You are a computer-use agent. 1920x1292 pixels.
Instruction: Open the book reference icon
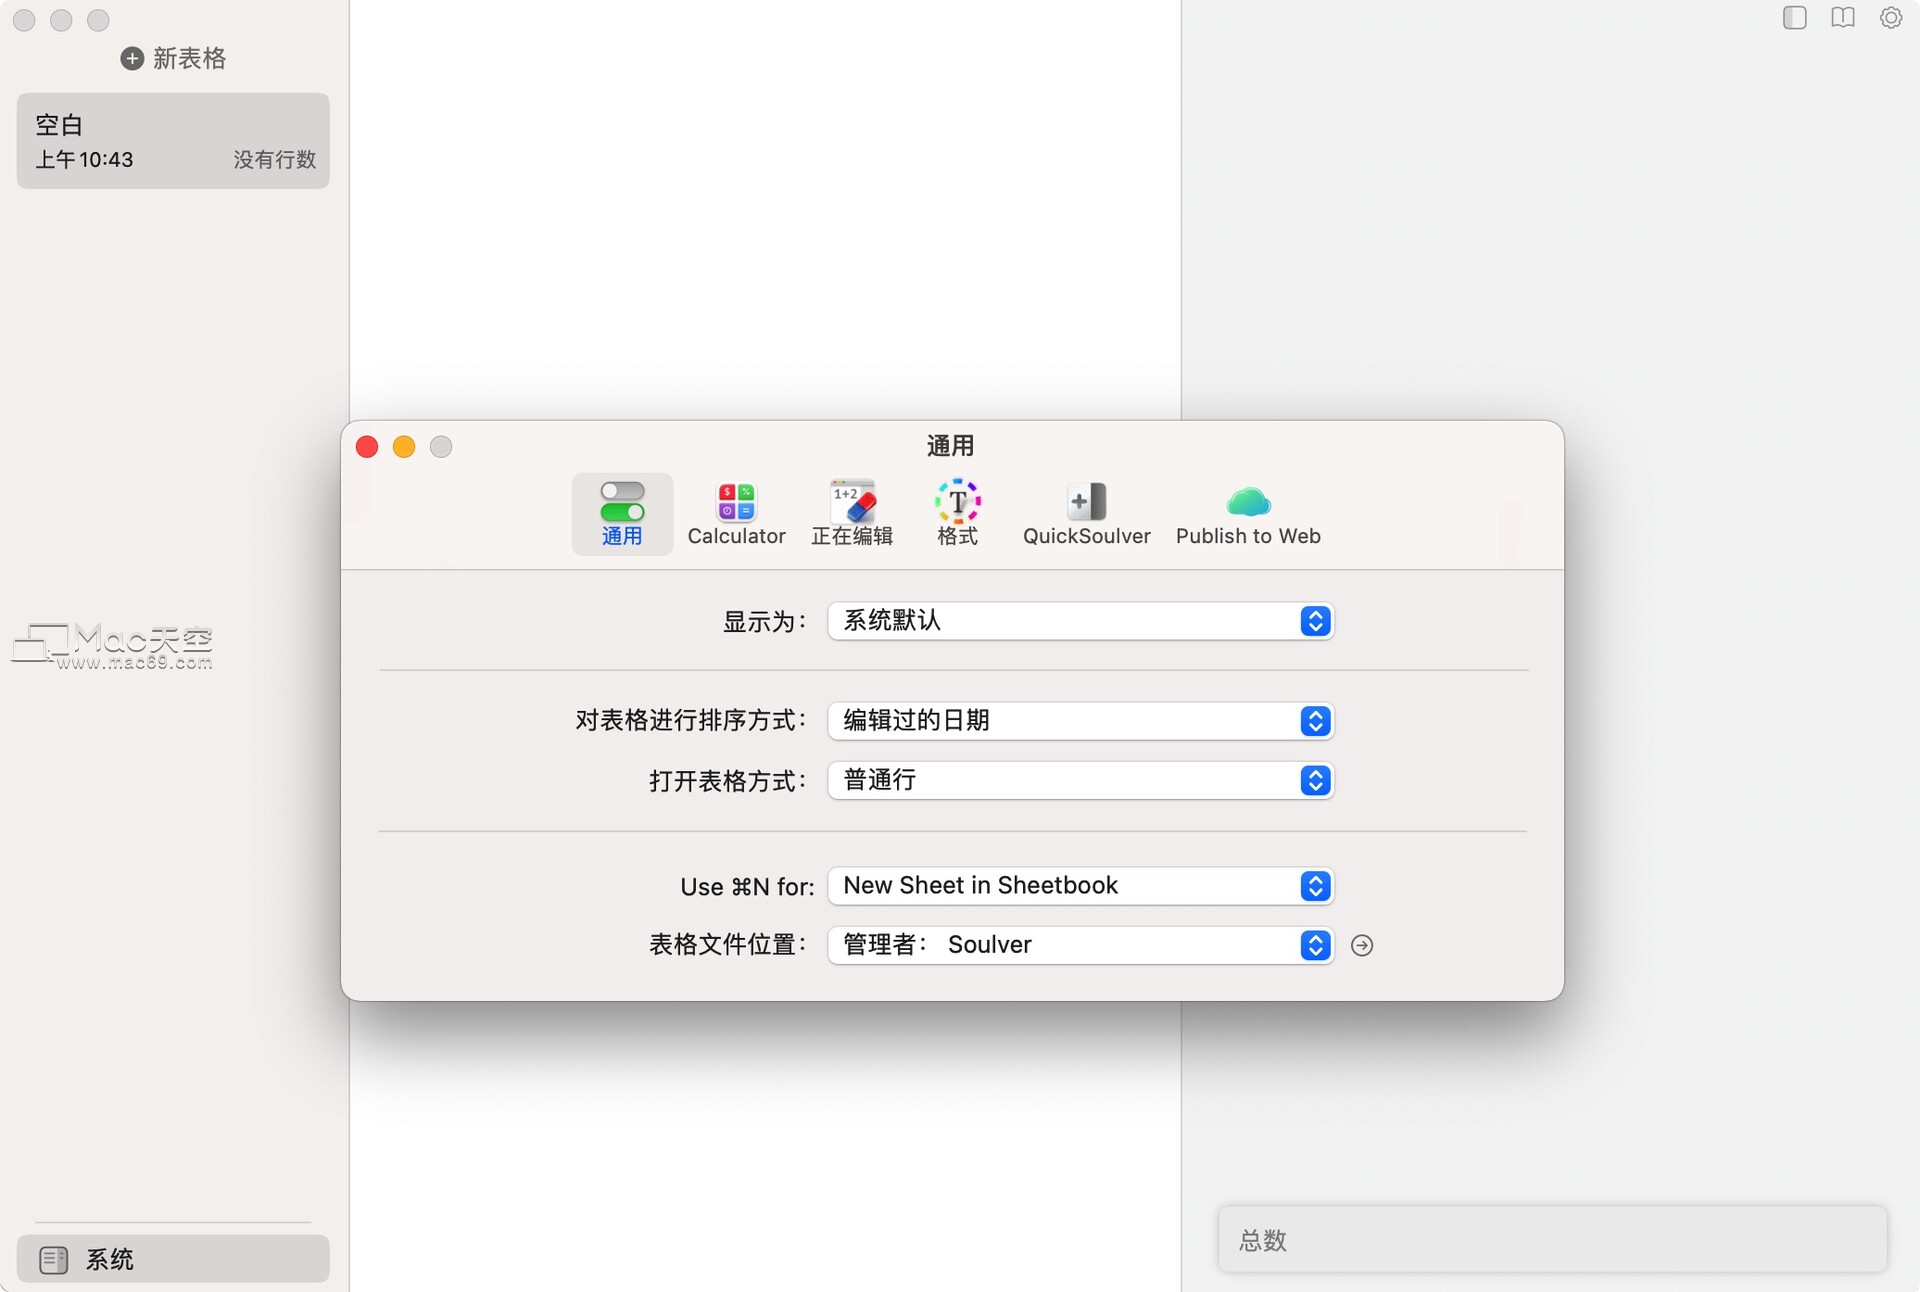coord(1842,18)
